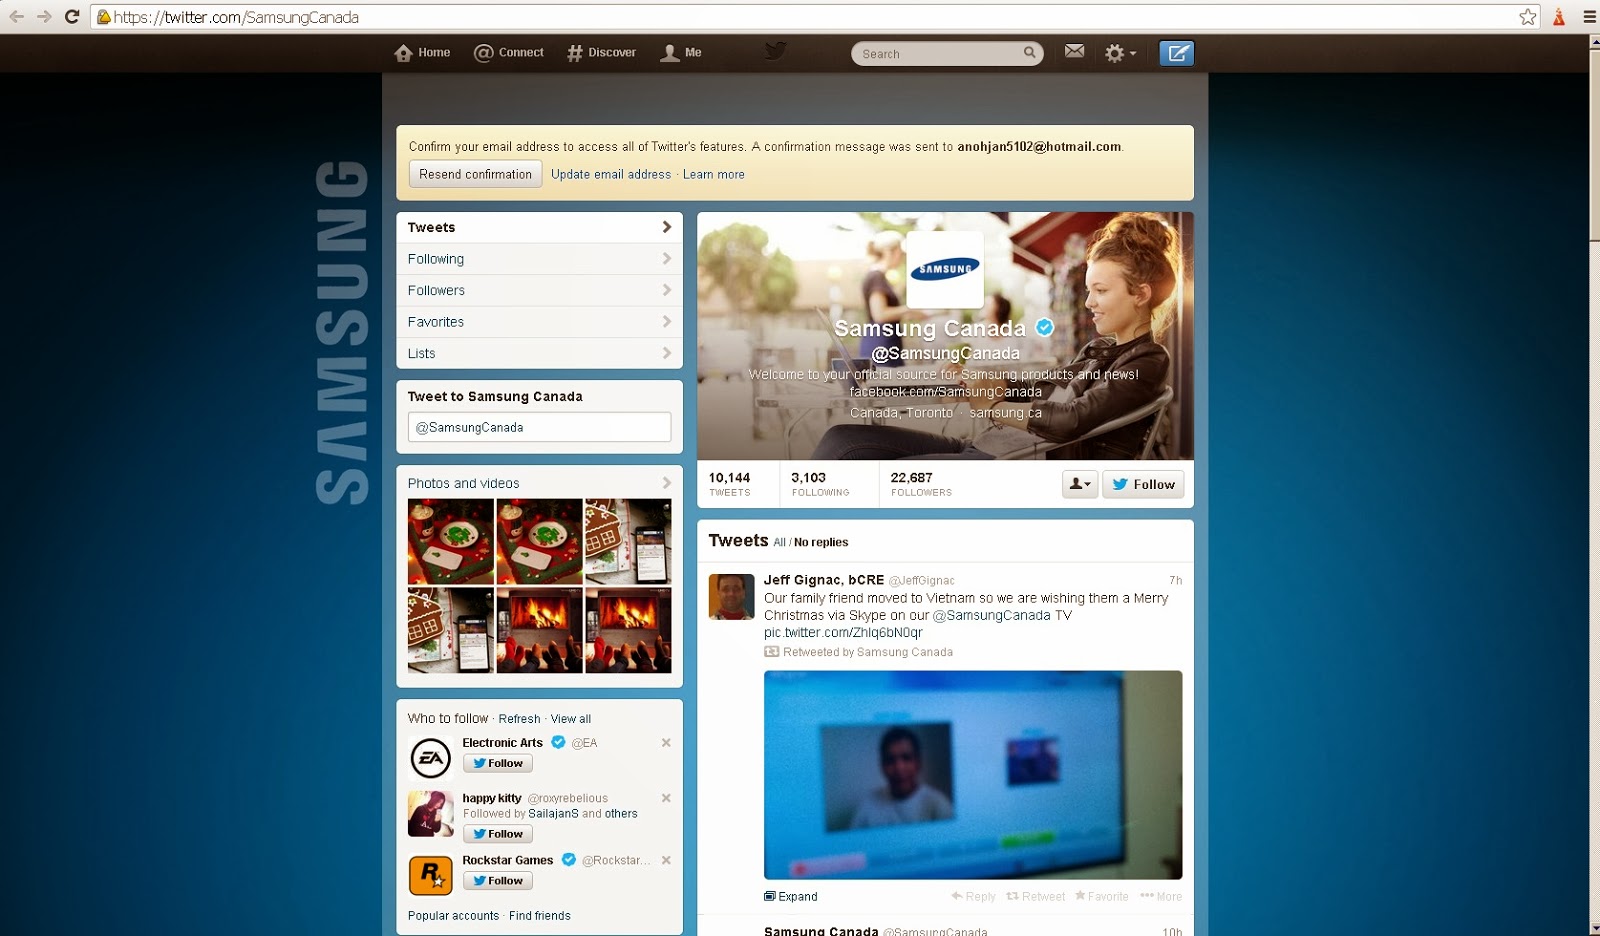Open the pic.twitter.com/Zhlq6bN0qr link
1600x936 pixels.
tap(843, 633)
